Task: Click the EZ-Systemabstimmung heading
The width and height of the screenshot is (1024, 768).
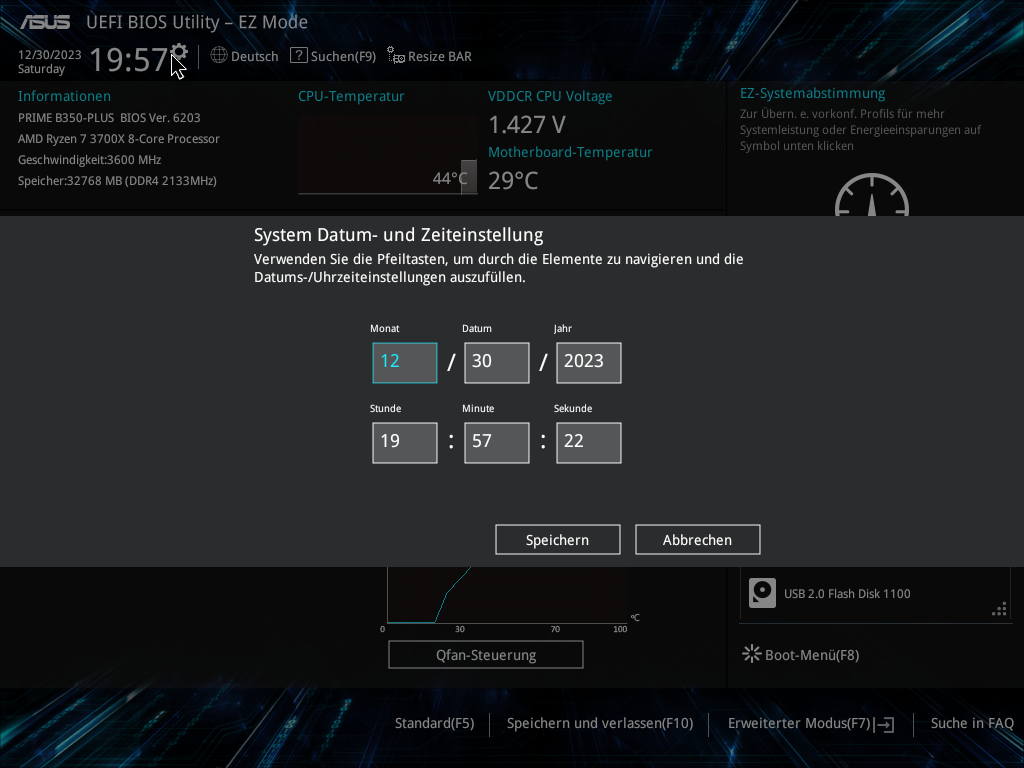Action: pyautogui.click(x=812, y=93)
